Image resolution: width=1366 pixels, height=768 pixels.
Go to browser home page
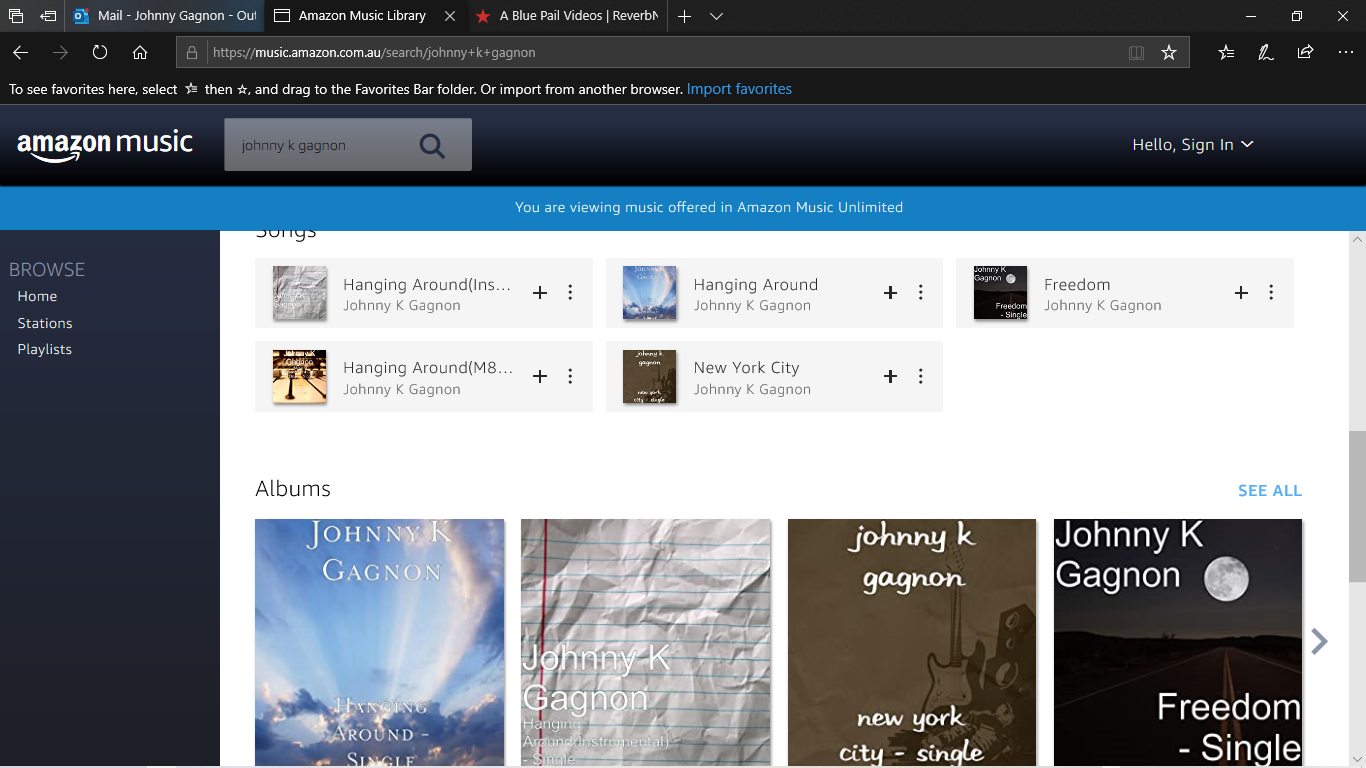point(140,52)
